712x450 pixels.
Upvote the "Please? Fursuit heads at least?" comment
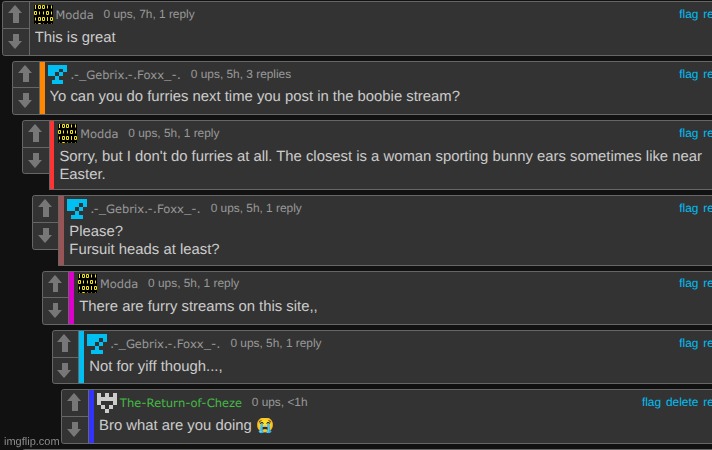(x=44, y=209)
